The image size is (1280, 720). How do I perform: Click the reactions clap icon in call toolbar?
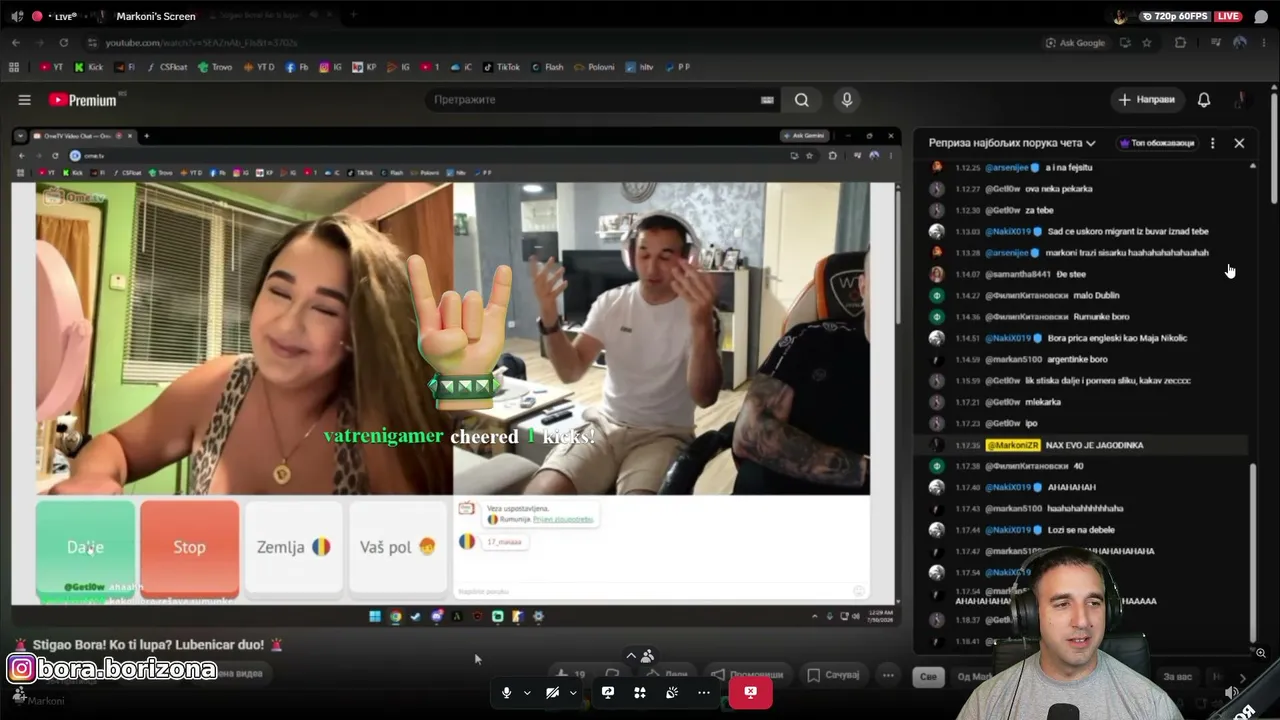click(672, 692)
